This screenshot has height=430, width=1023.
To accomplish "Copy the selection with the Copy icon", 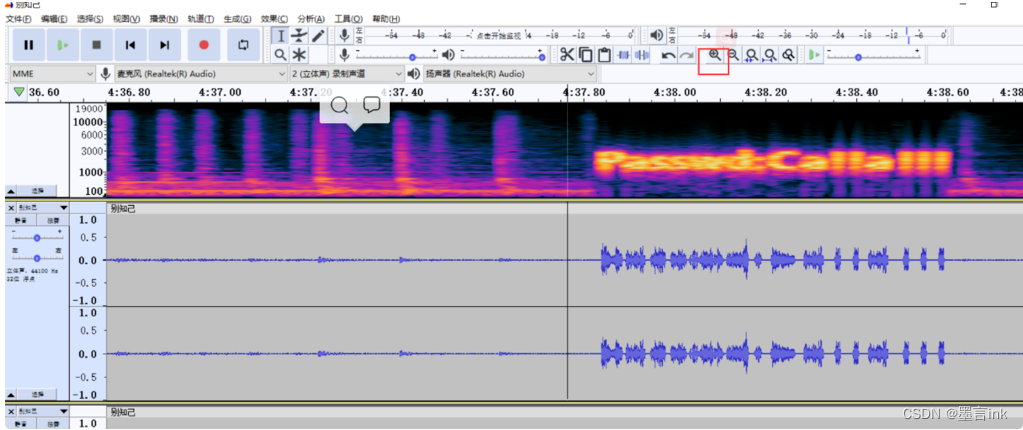I will [x=586, y=55].
